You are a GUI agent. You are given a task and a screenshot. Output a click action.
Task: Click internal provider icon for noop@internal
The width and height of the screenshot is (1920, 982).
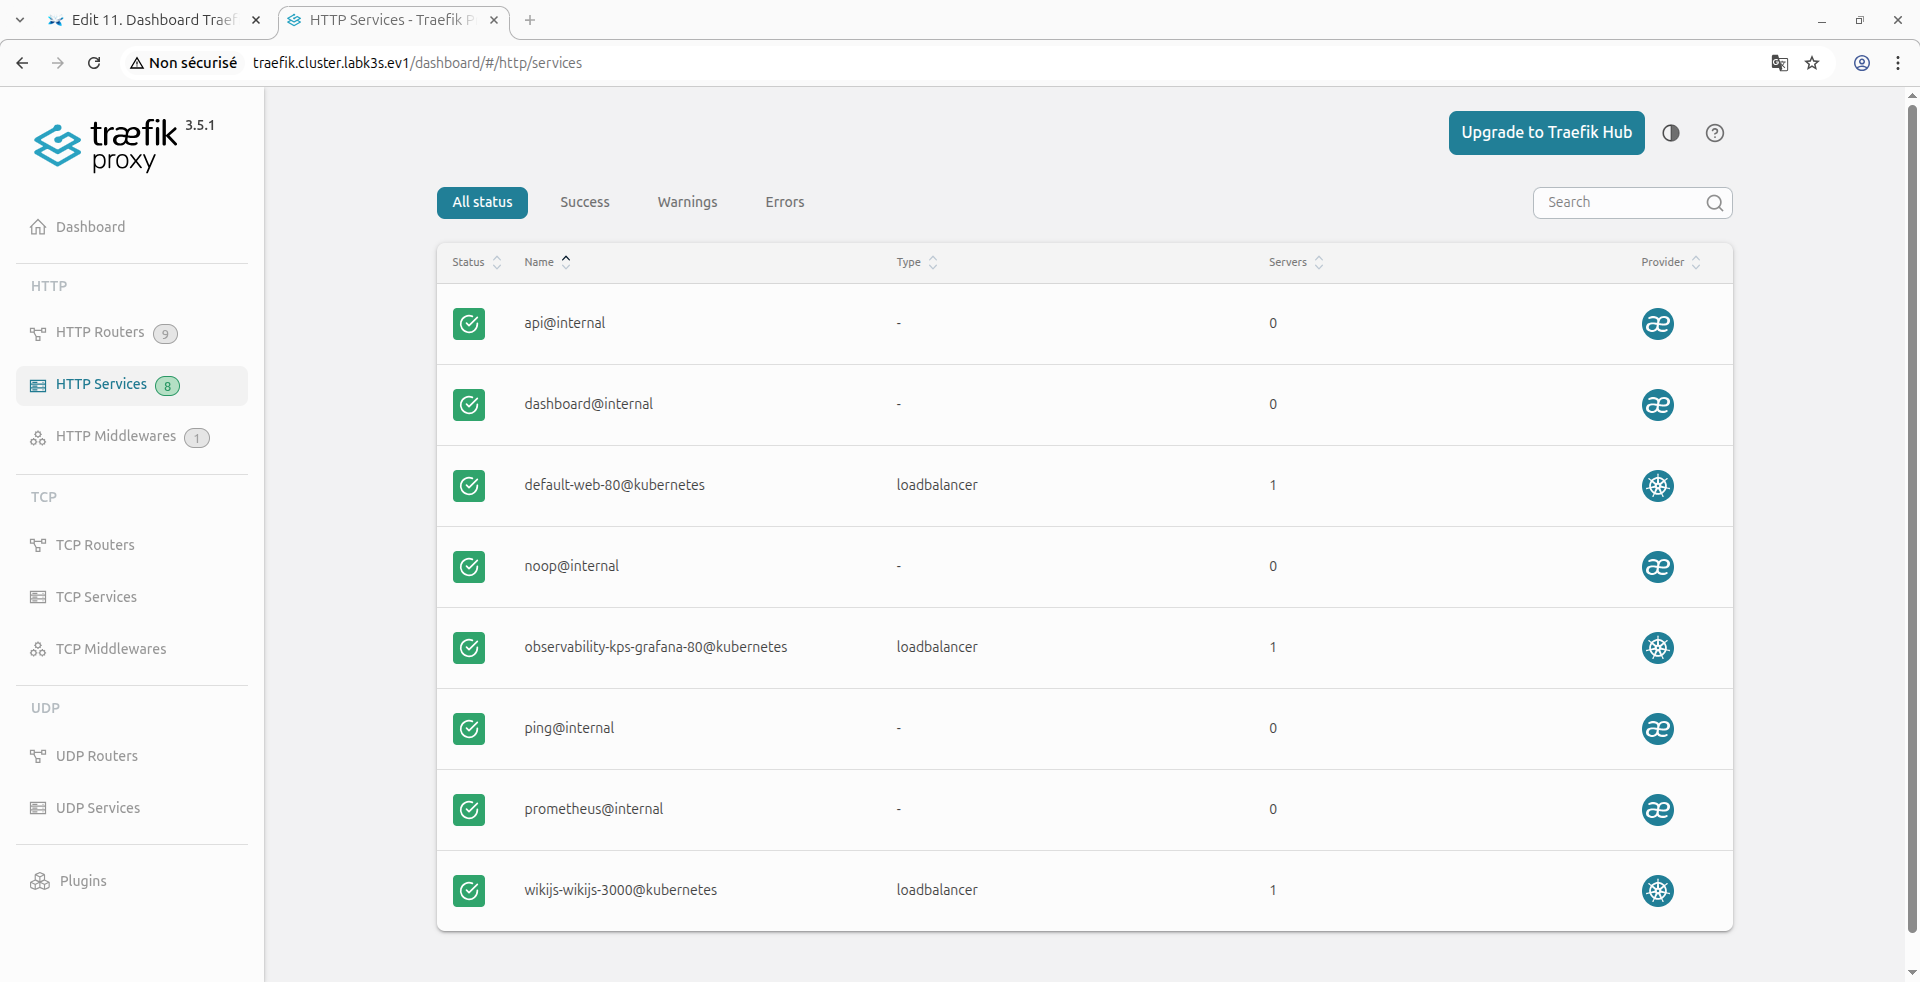(1658, 567)
